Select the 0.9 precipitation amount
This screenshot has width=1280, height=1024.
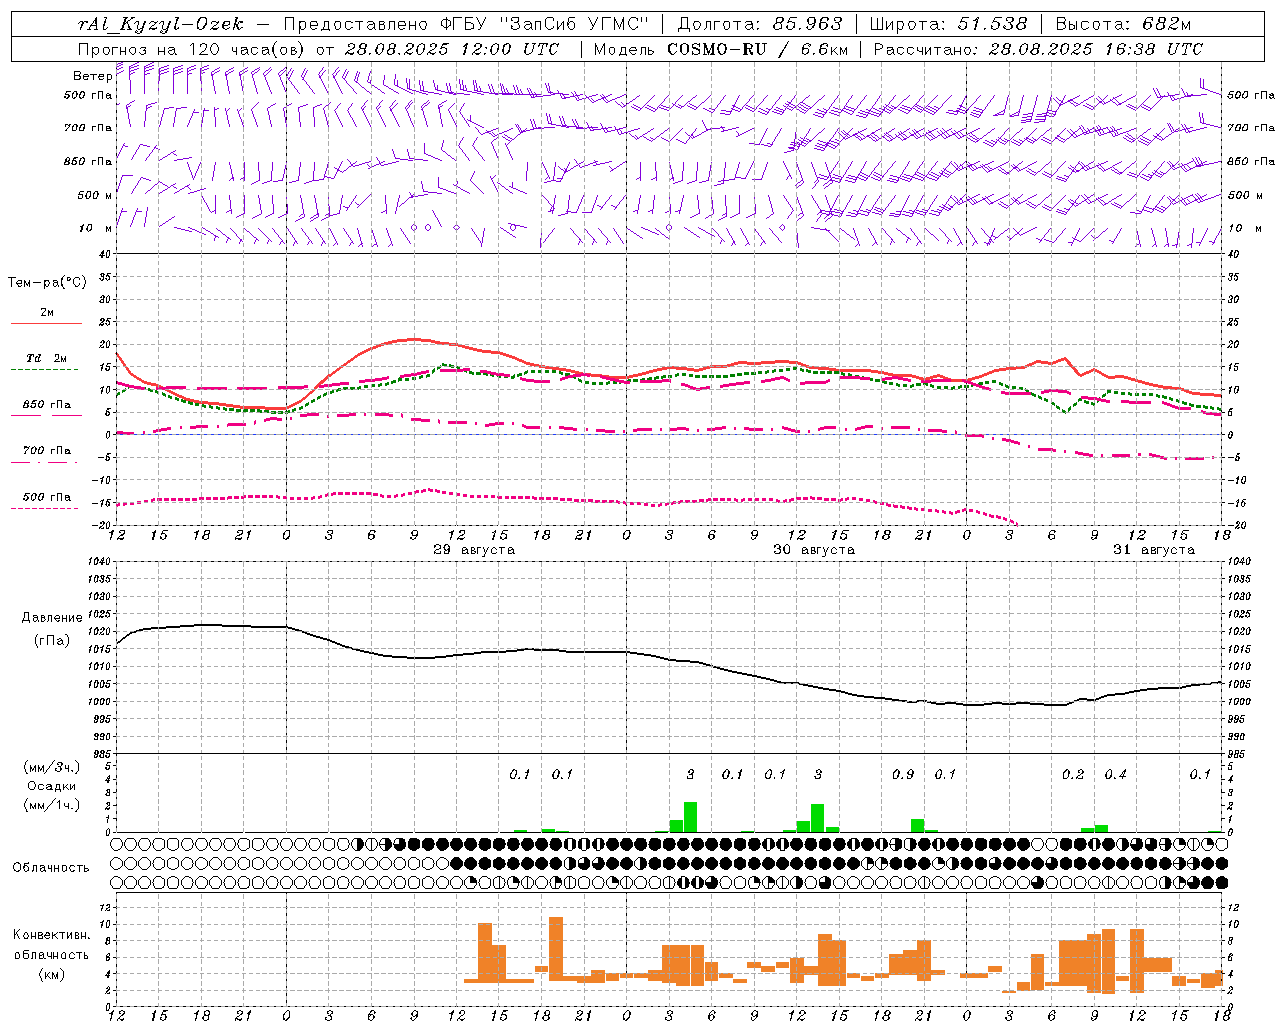[903, 775]
